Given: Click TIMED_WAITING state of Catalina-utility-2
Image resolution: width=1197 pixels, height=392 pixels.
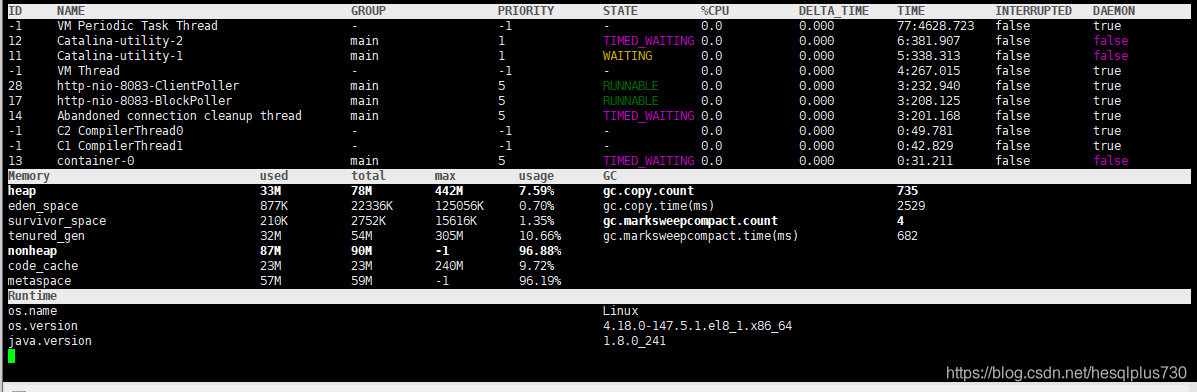Looking at the screenshot, I should click(x=648, y=40).
